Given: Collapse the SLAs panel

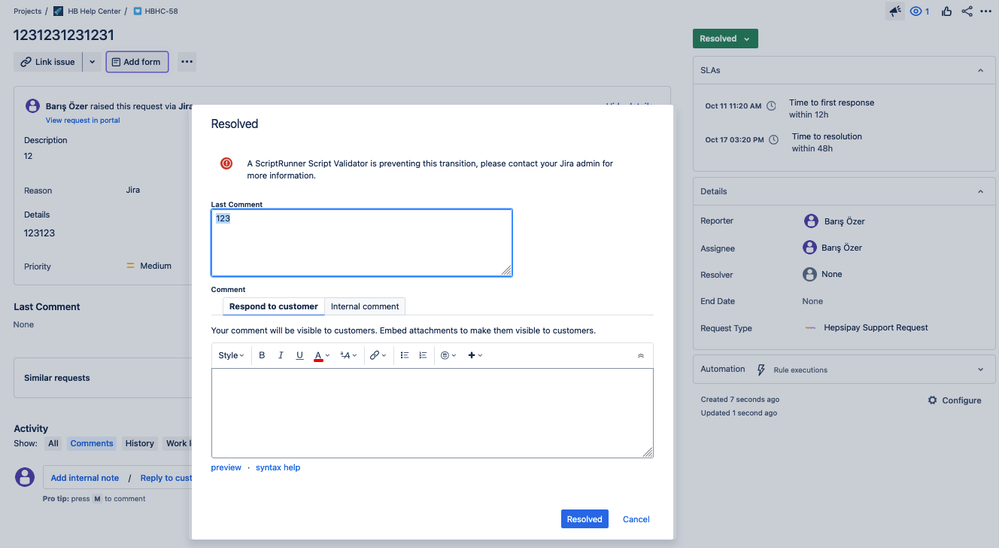Looking at the screenshot, I should (x=981, y=71).
